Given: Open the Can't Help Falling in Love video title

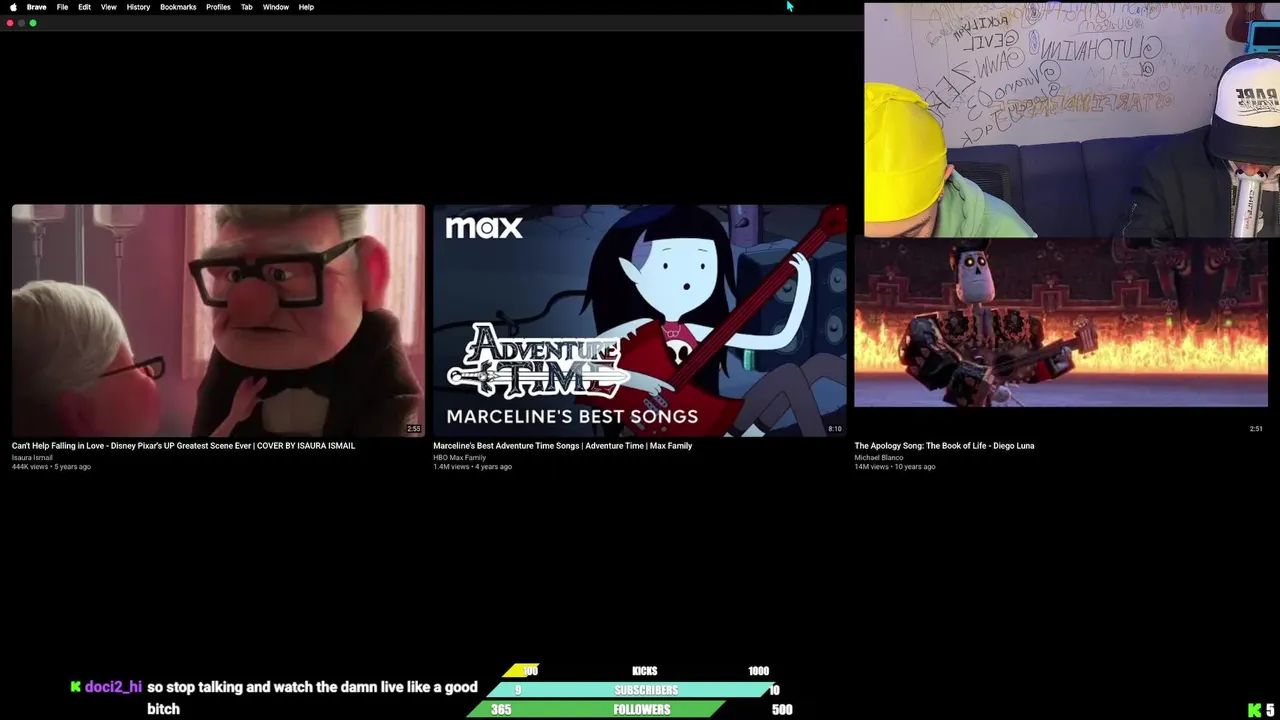Looking at the screenshot, I should [x=183, y=446].
